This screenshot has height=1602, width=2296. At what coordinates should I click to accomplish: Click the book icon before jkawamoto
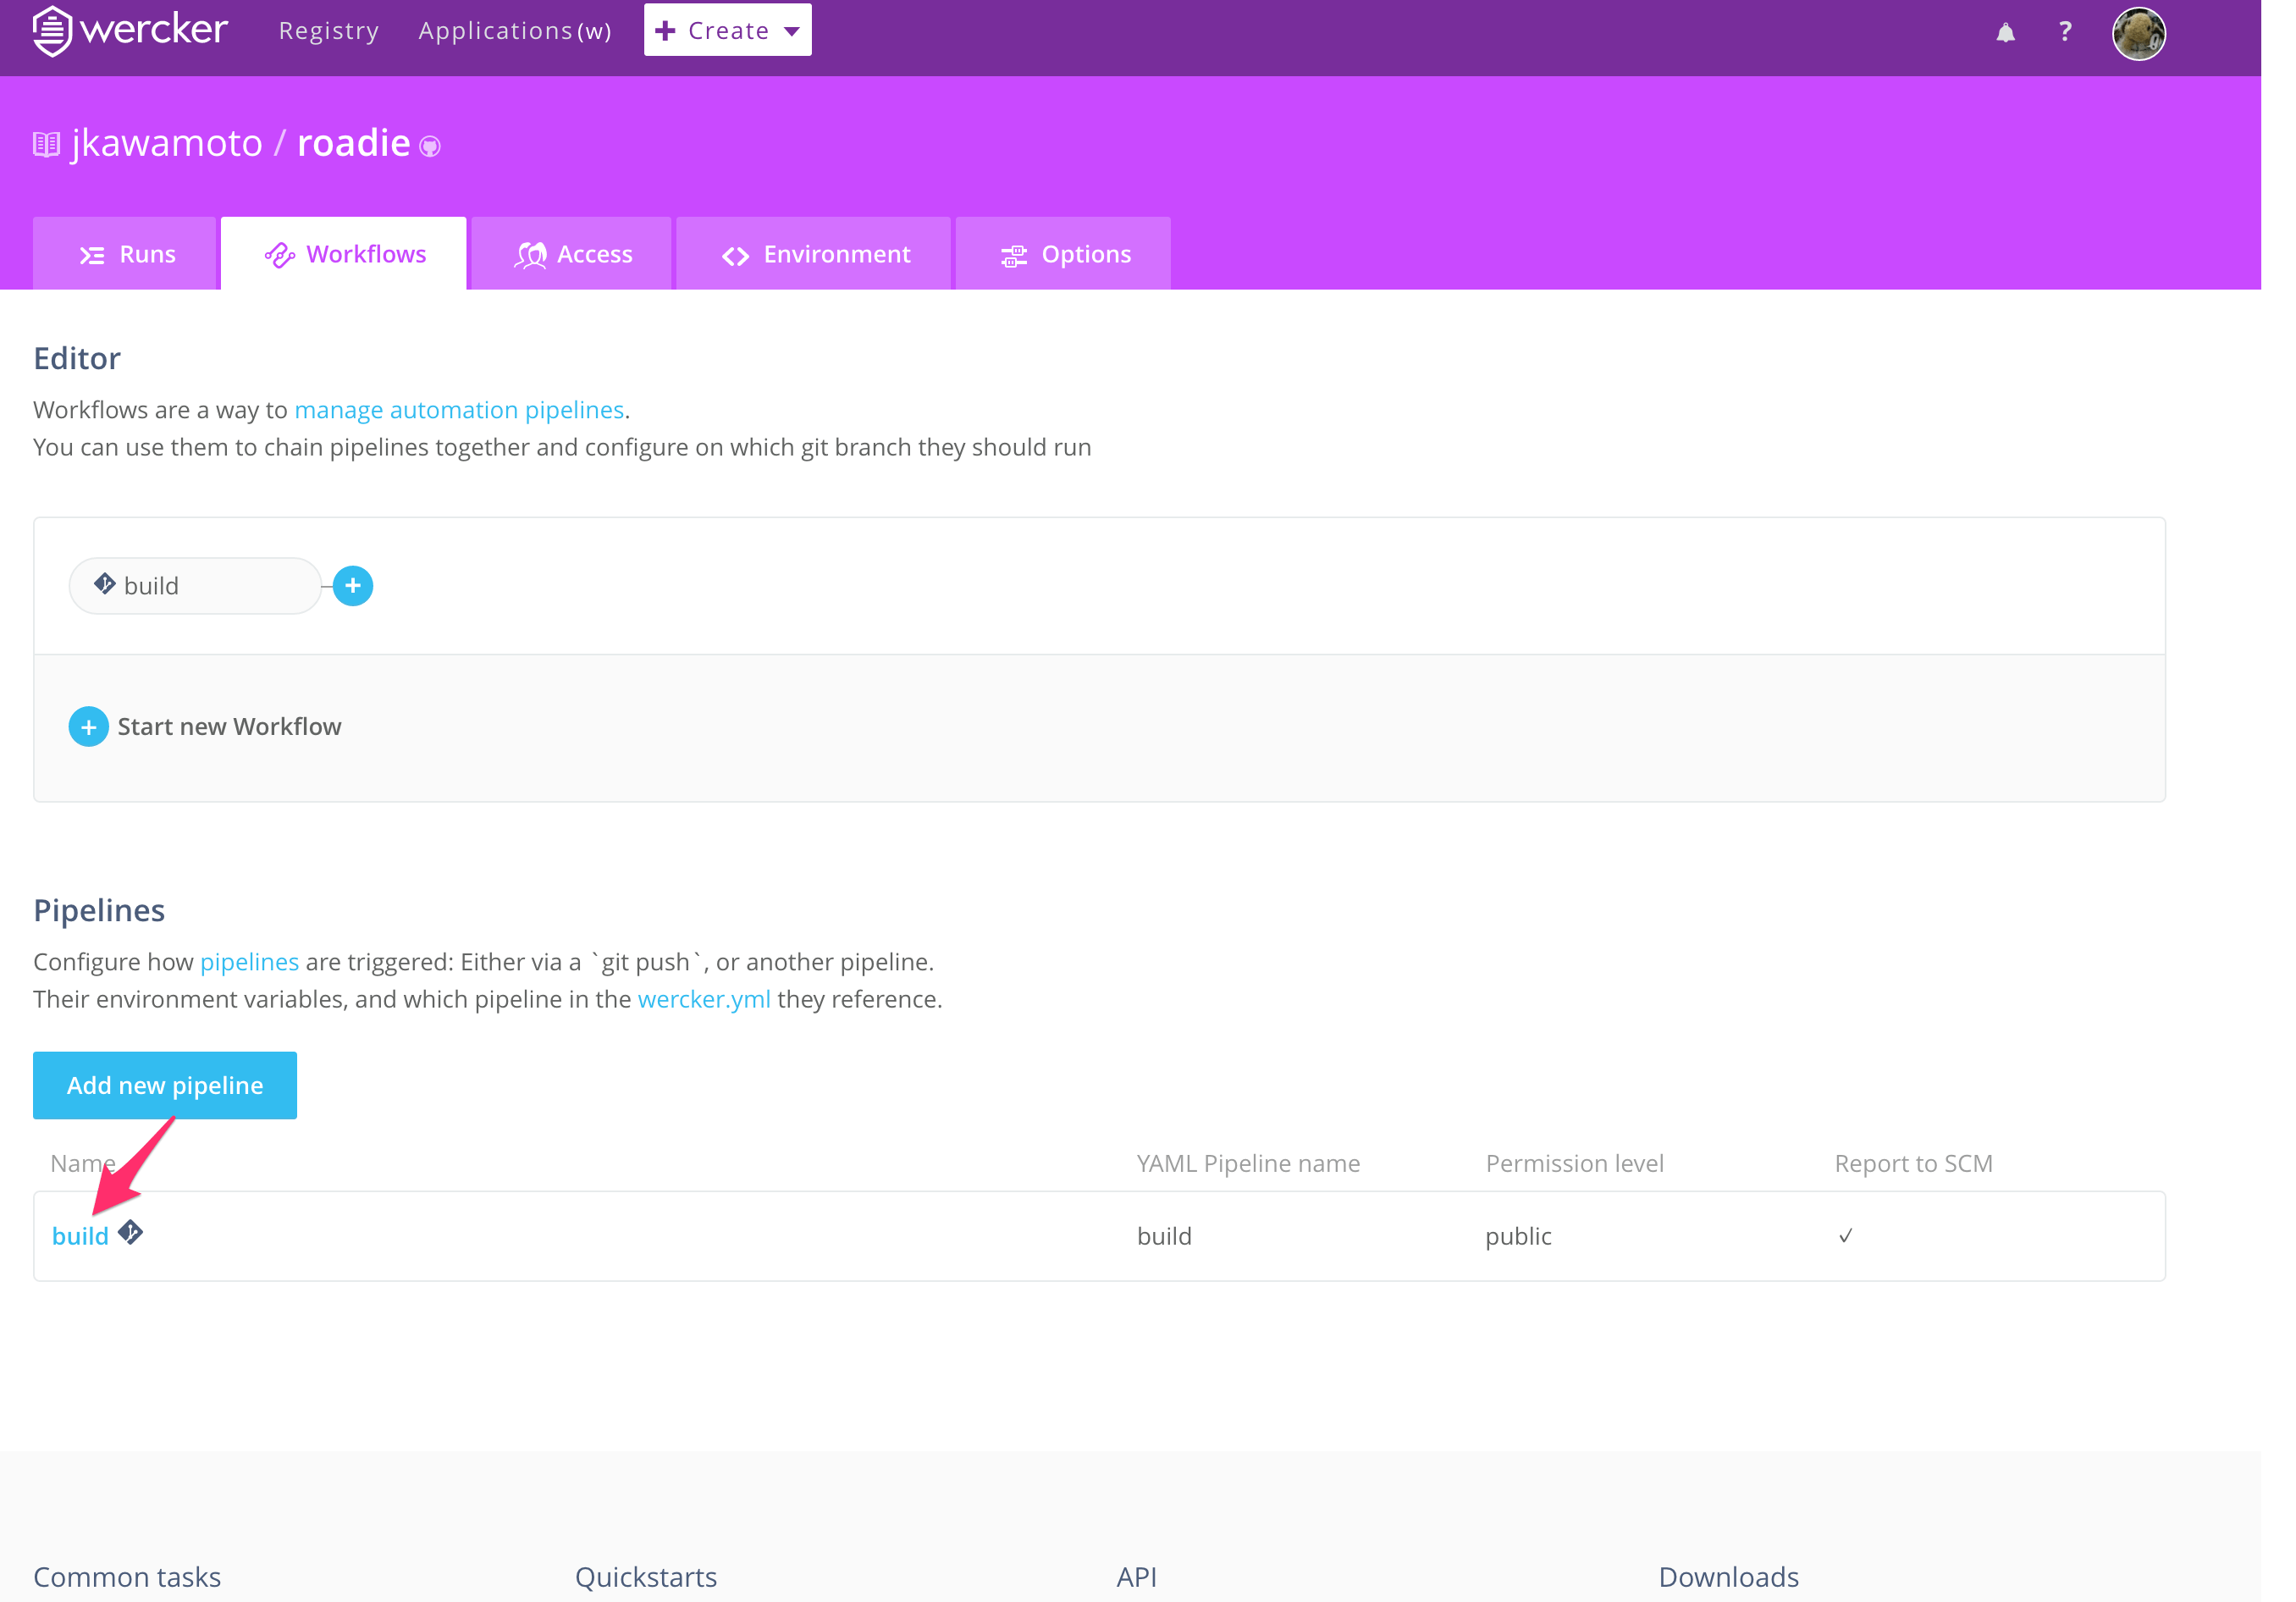pos(46,145)
